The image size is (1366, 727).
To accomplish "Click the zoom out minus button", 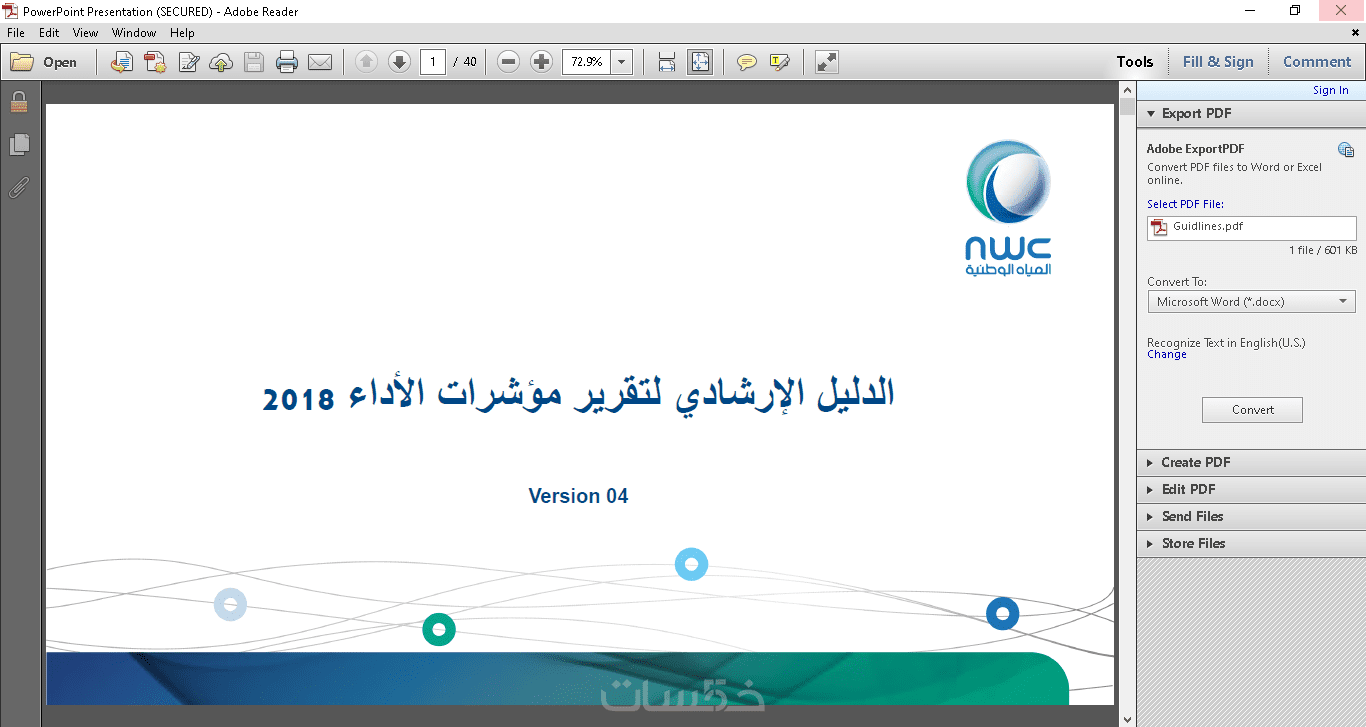I will (x=508, y=62).
